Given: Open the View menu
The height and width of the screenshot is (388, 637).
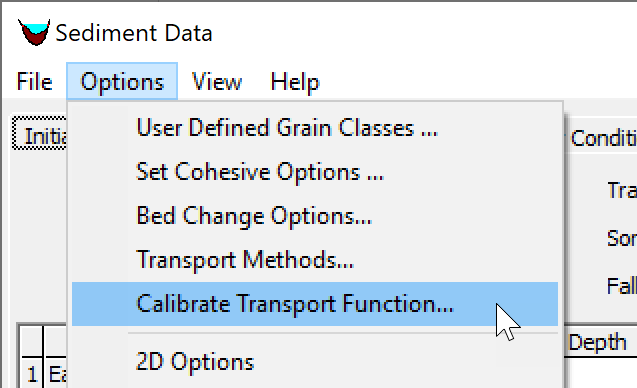Looking at the screenshot, I should coord(217,82).
